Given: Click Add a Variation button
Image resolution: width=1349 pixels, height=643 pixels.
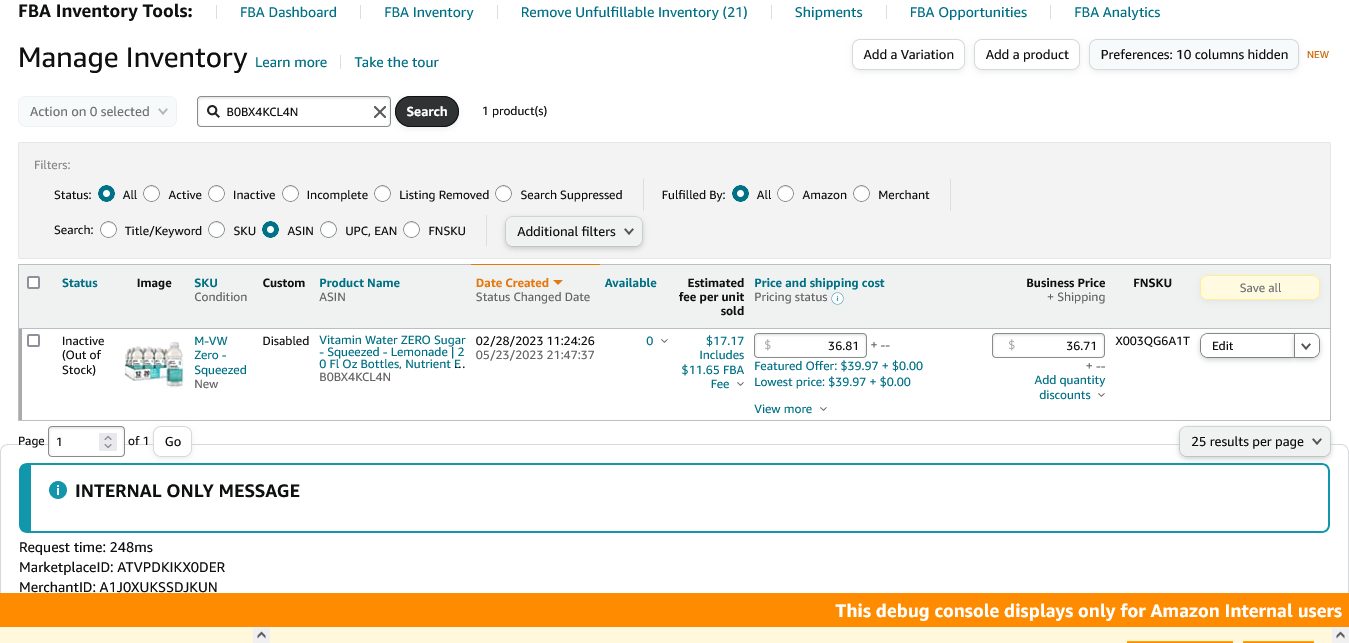Looking at the screenshot, I should pos(908,55).
